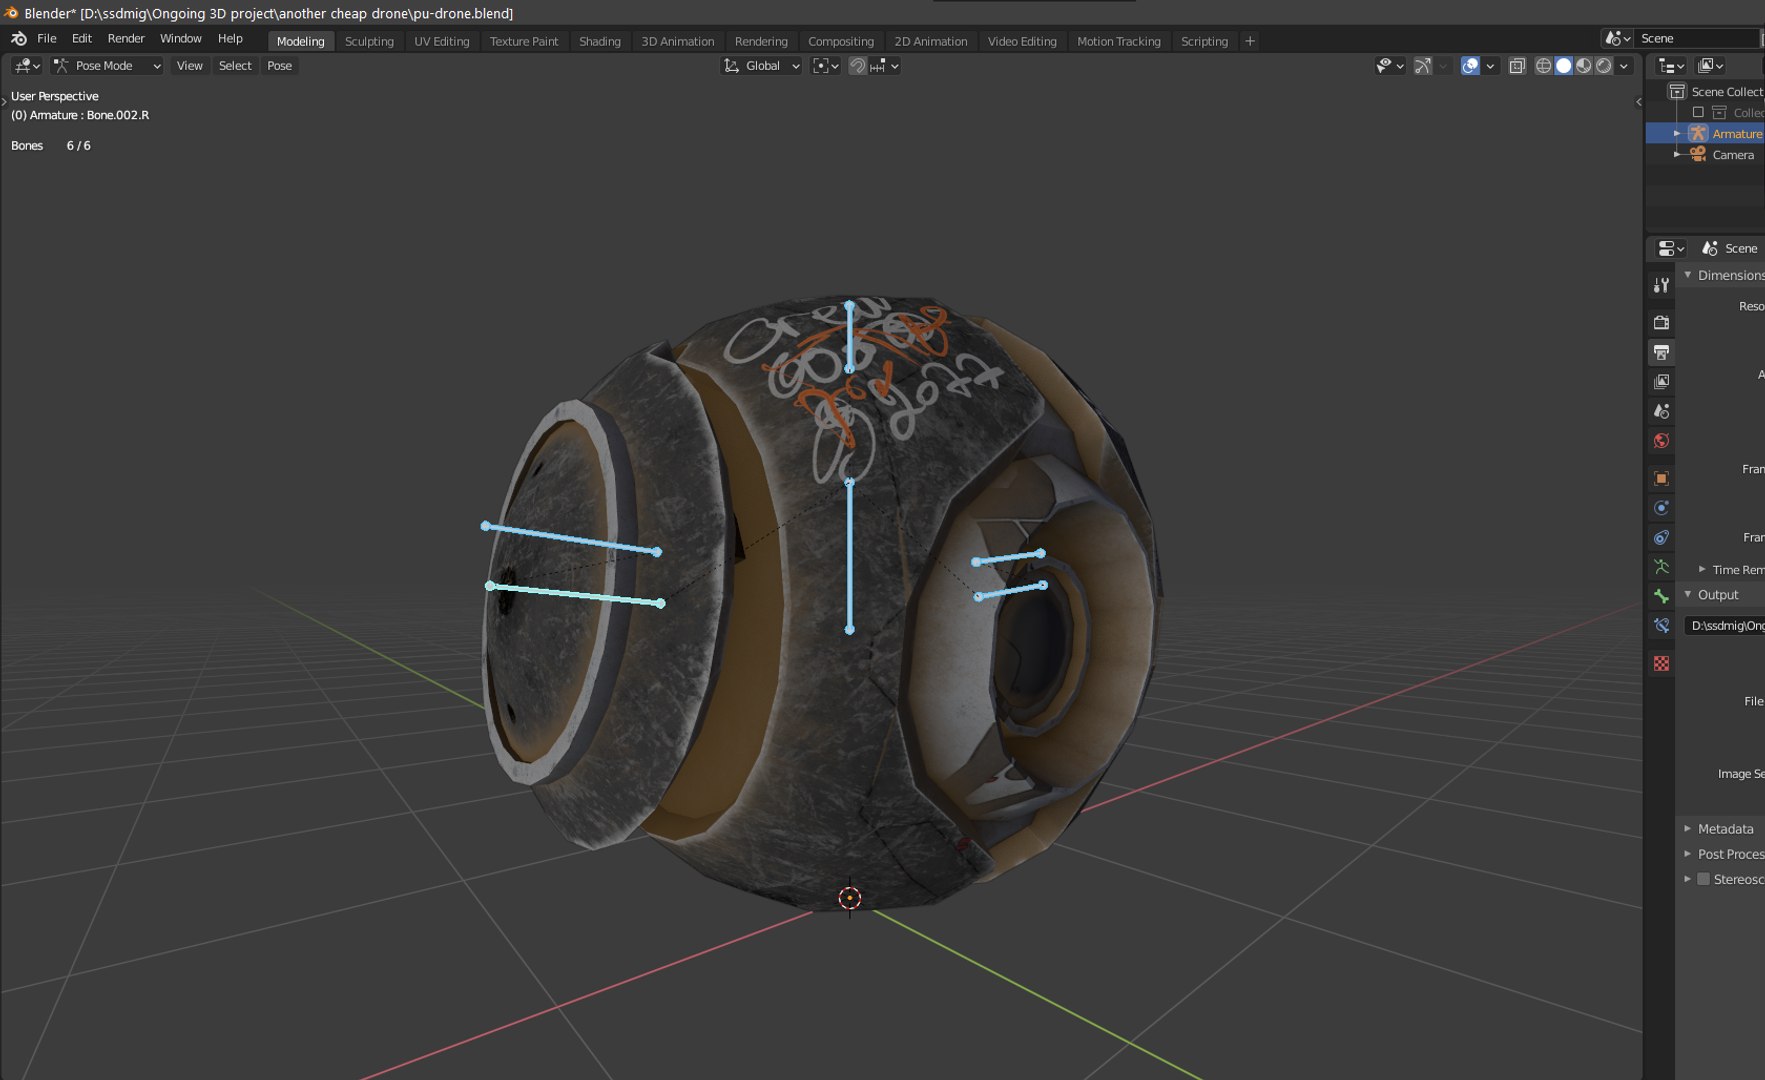Open the Physics properties tab

(x=1661, y=507)
